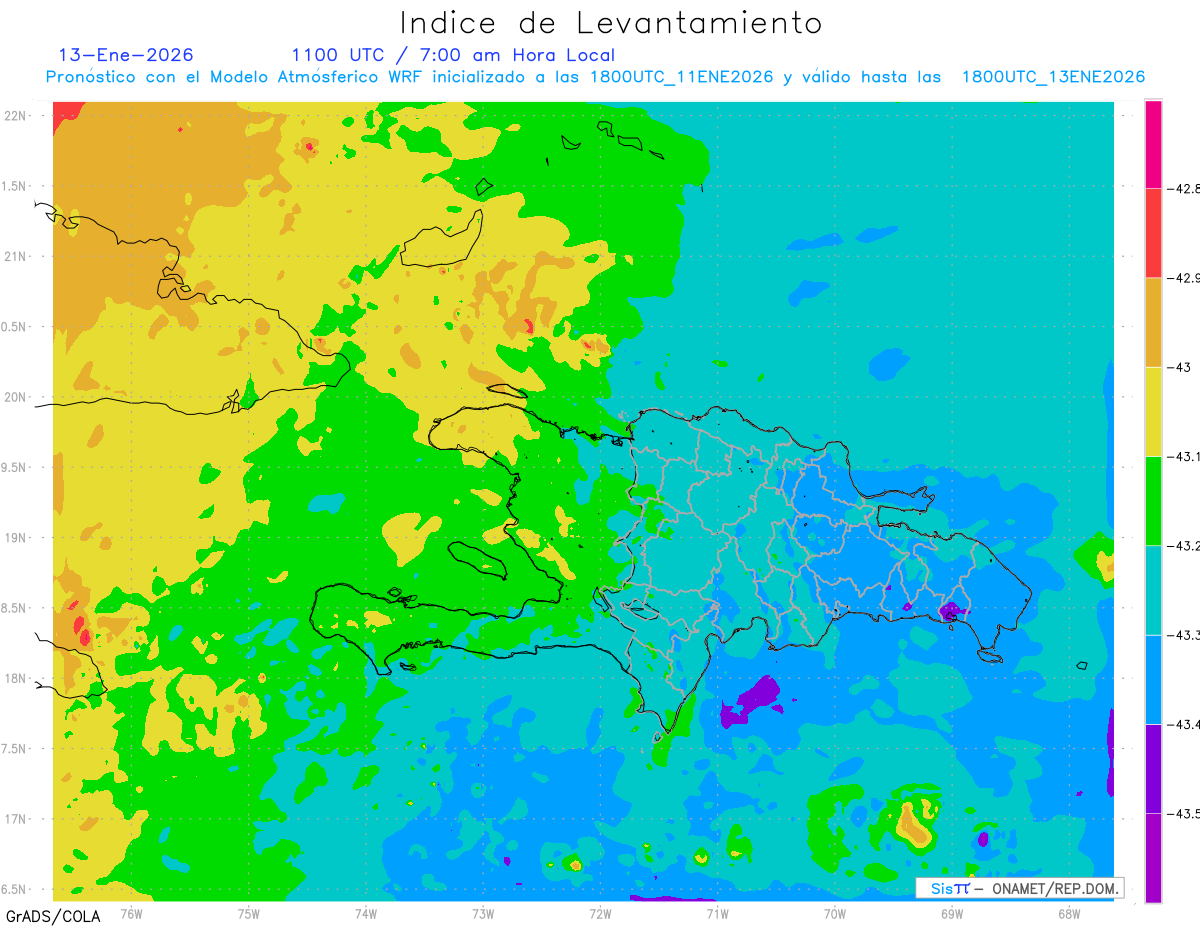Click the date "13-Ene-2026"
This screenshot has height=927, width=1200.
pos(126,55)
